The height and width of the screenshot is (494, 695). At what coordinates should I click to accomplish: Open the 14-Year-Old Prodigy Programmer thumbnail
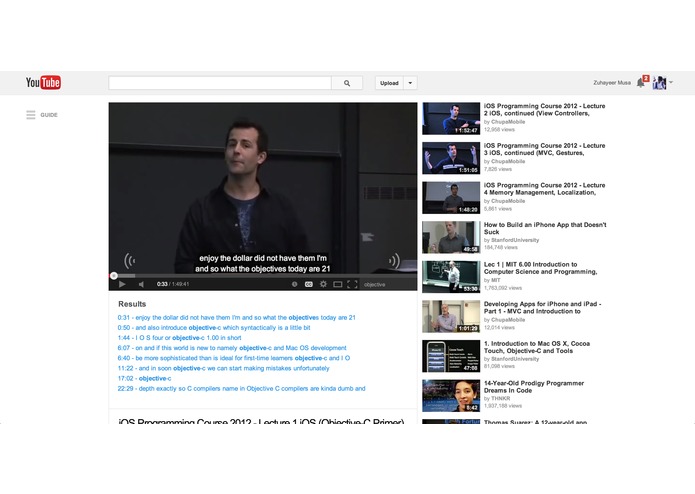[451, 396]
